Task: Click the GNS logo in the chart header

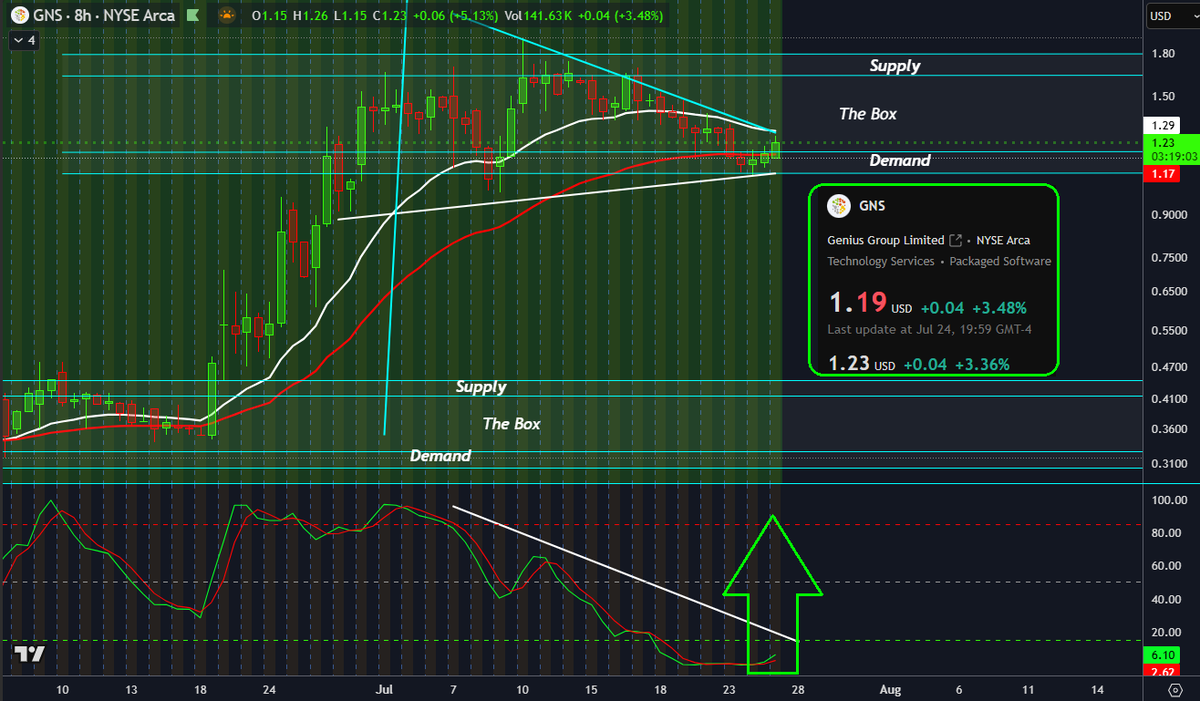Action: pyautogui.click(x=18, y=16)
